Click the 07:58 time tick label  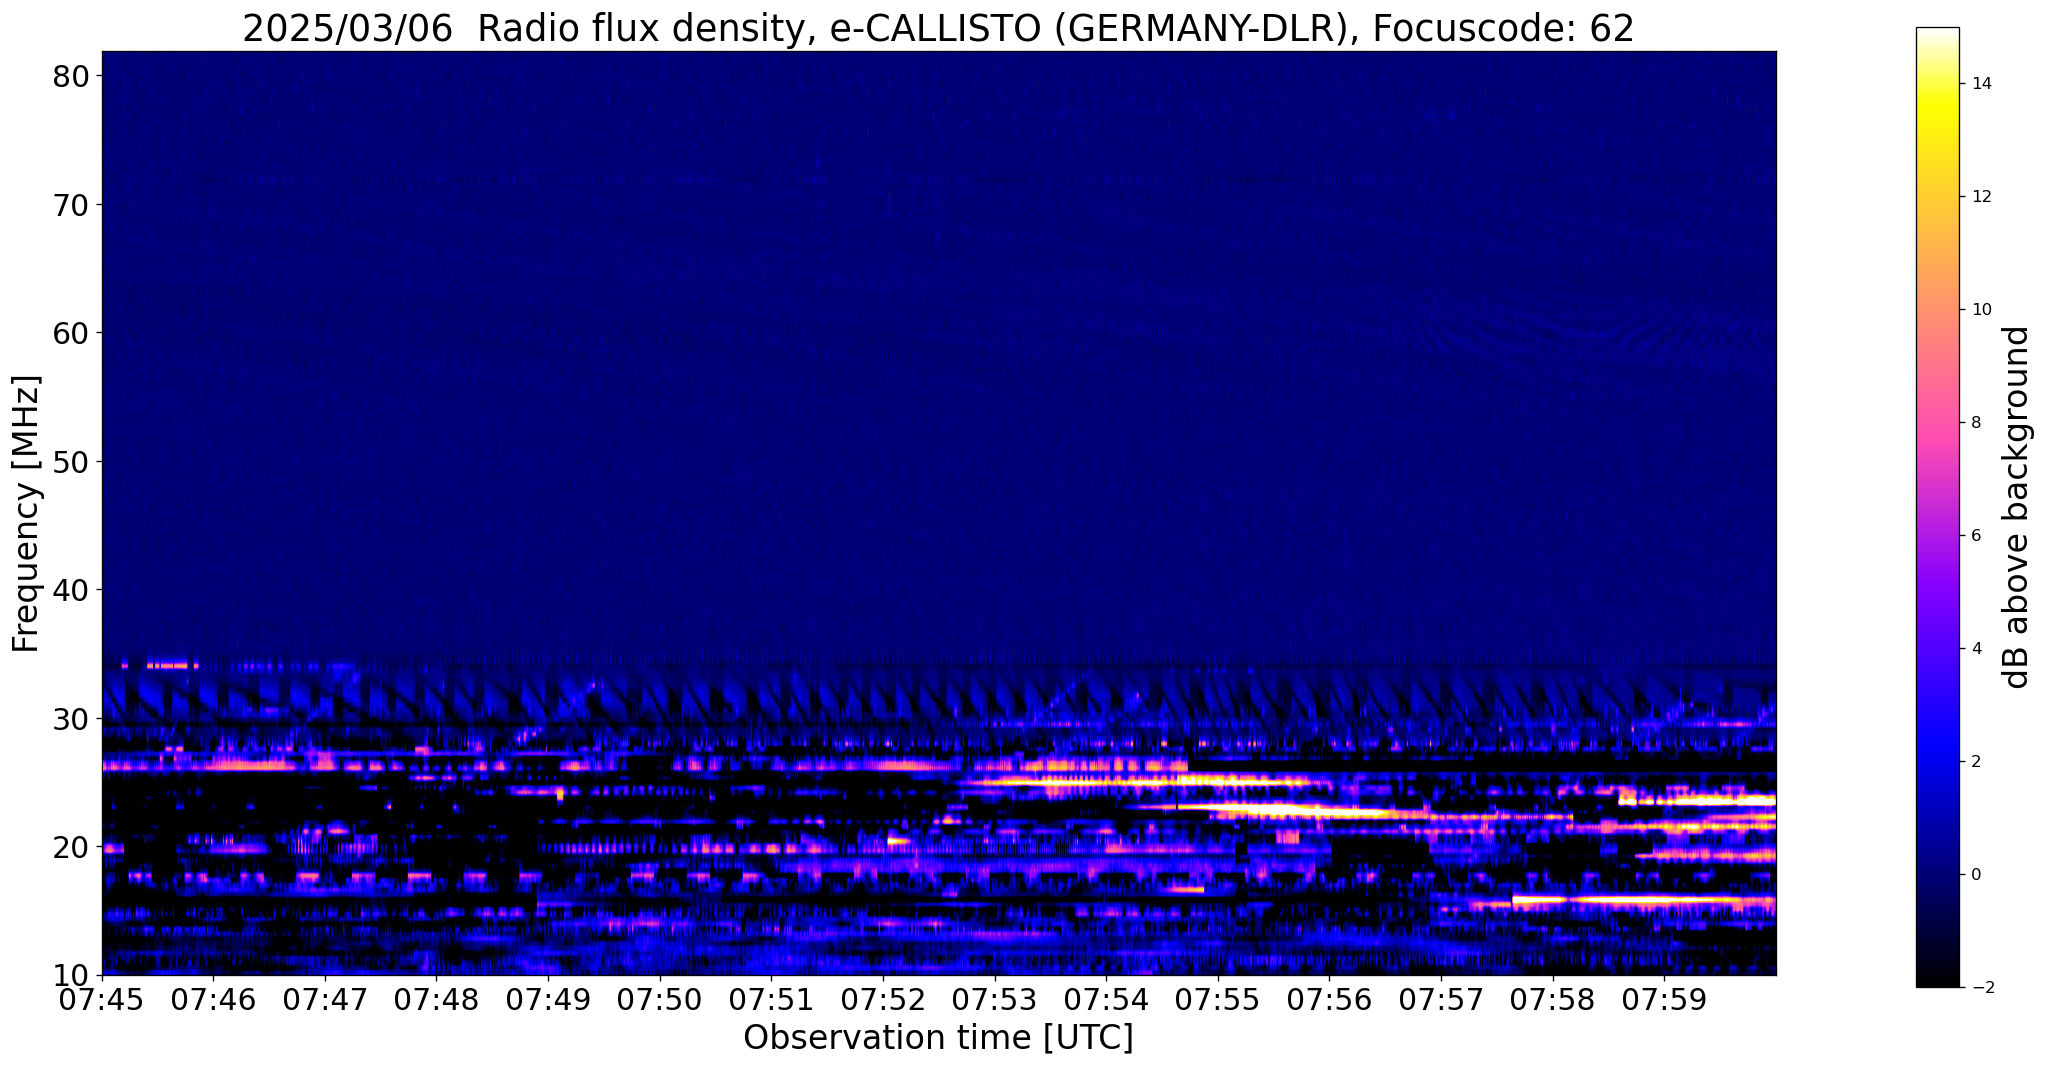[1553, 1000]
